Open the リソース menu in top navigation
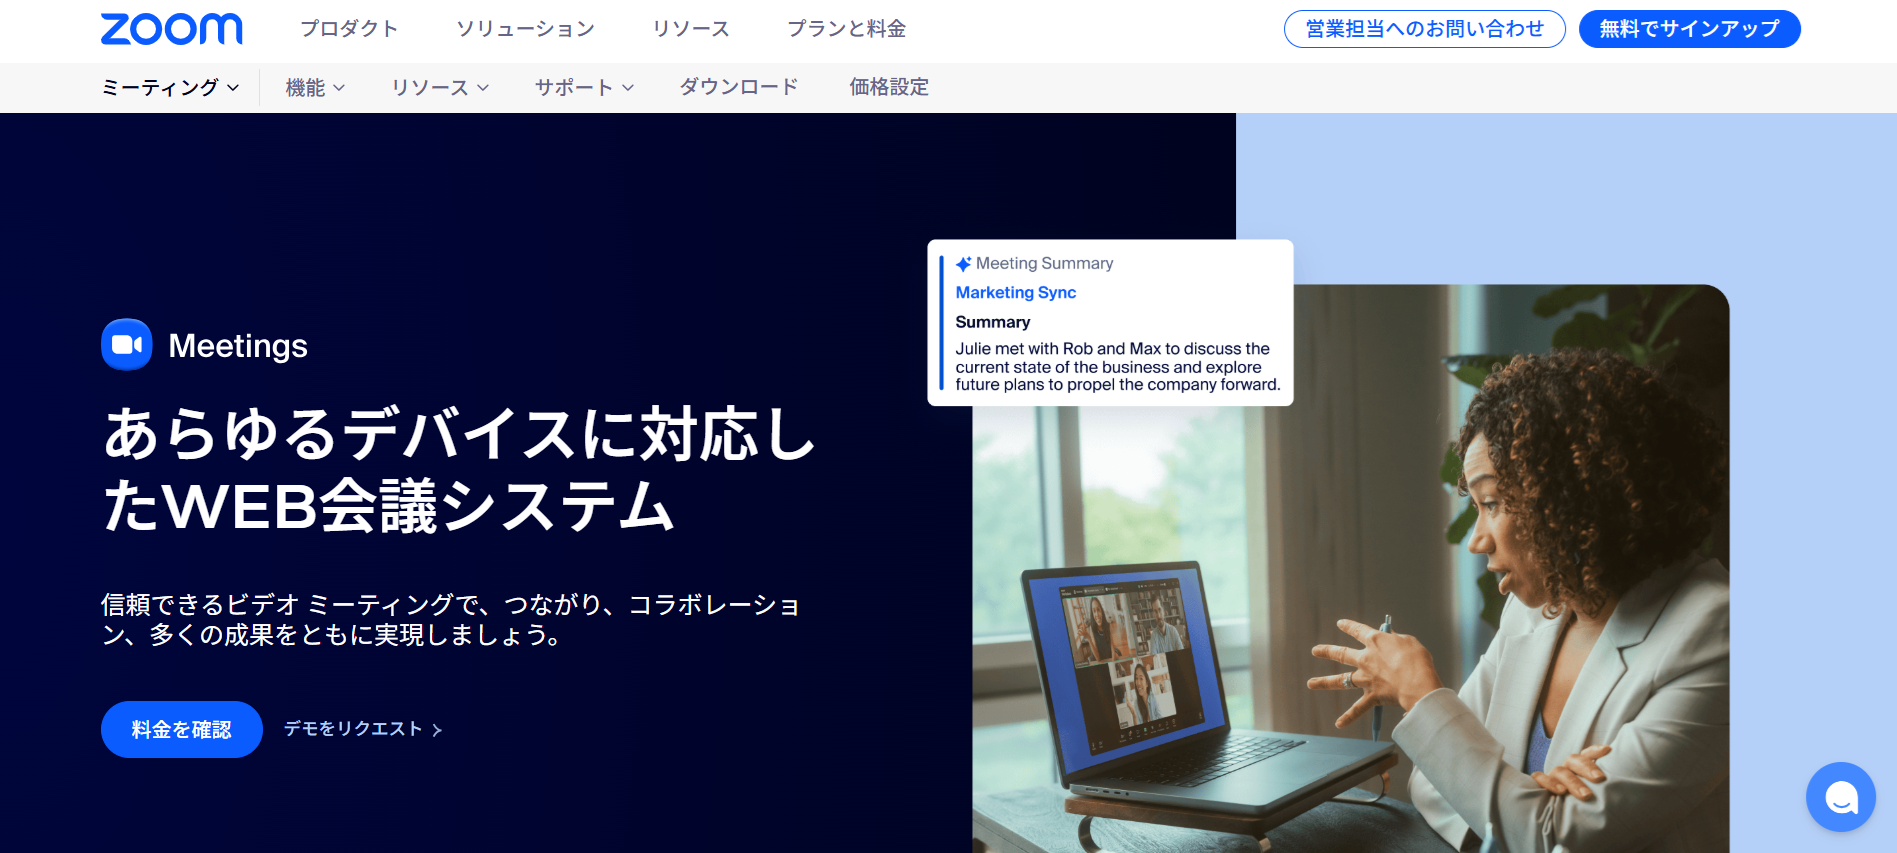Viewport: 1897px width, 853px height. point(690,29)
